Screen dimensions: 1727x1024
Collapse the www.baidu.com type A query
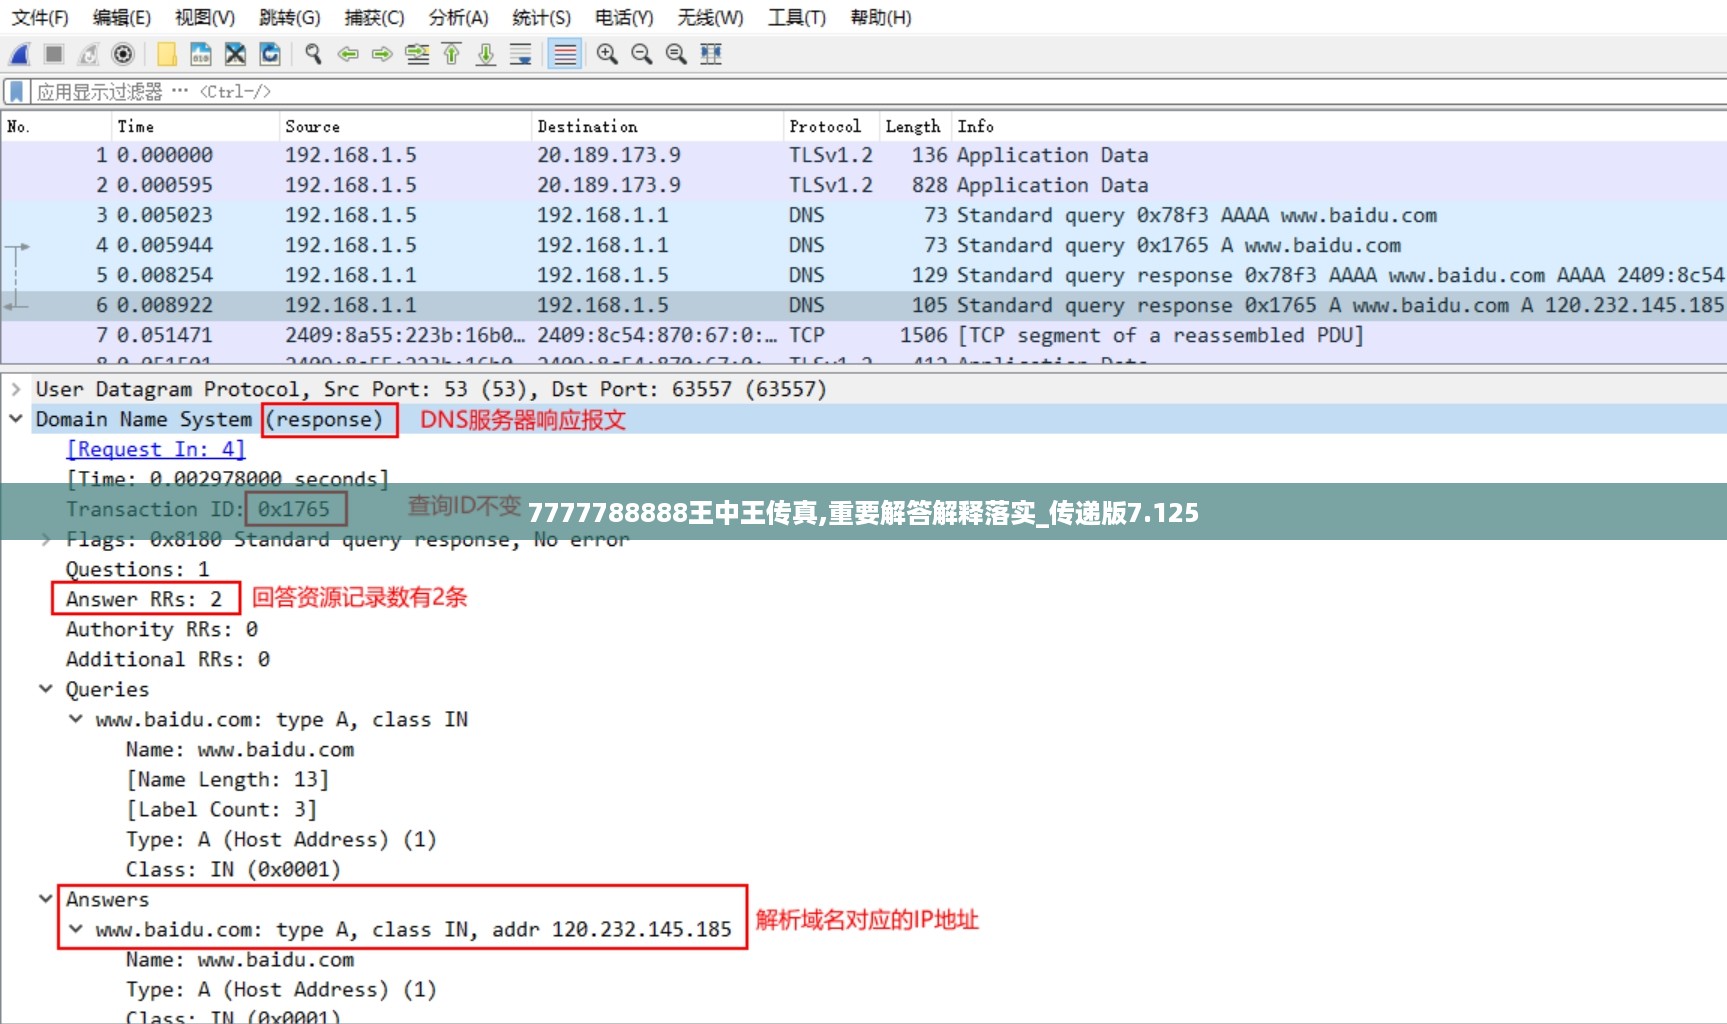click(x=76, y=719)
